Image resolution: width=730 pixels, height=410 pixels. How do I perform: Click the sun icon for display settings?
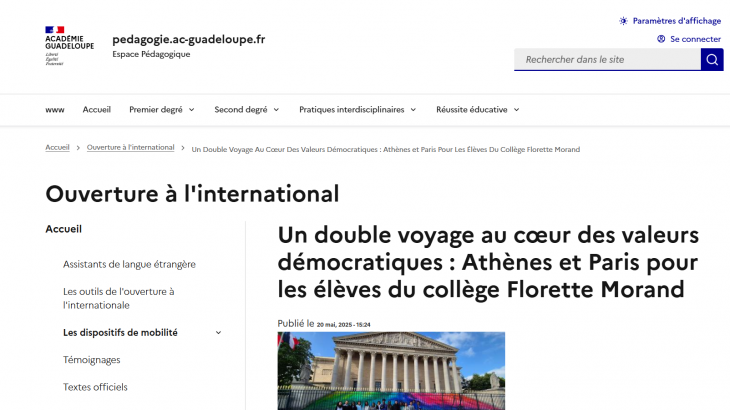[624, 20]
